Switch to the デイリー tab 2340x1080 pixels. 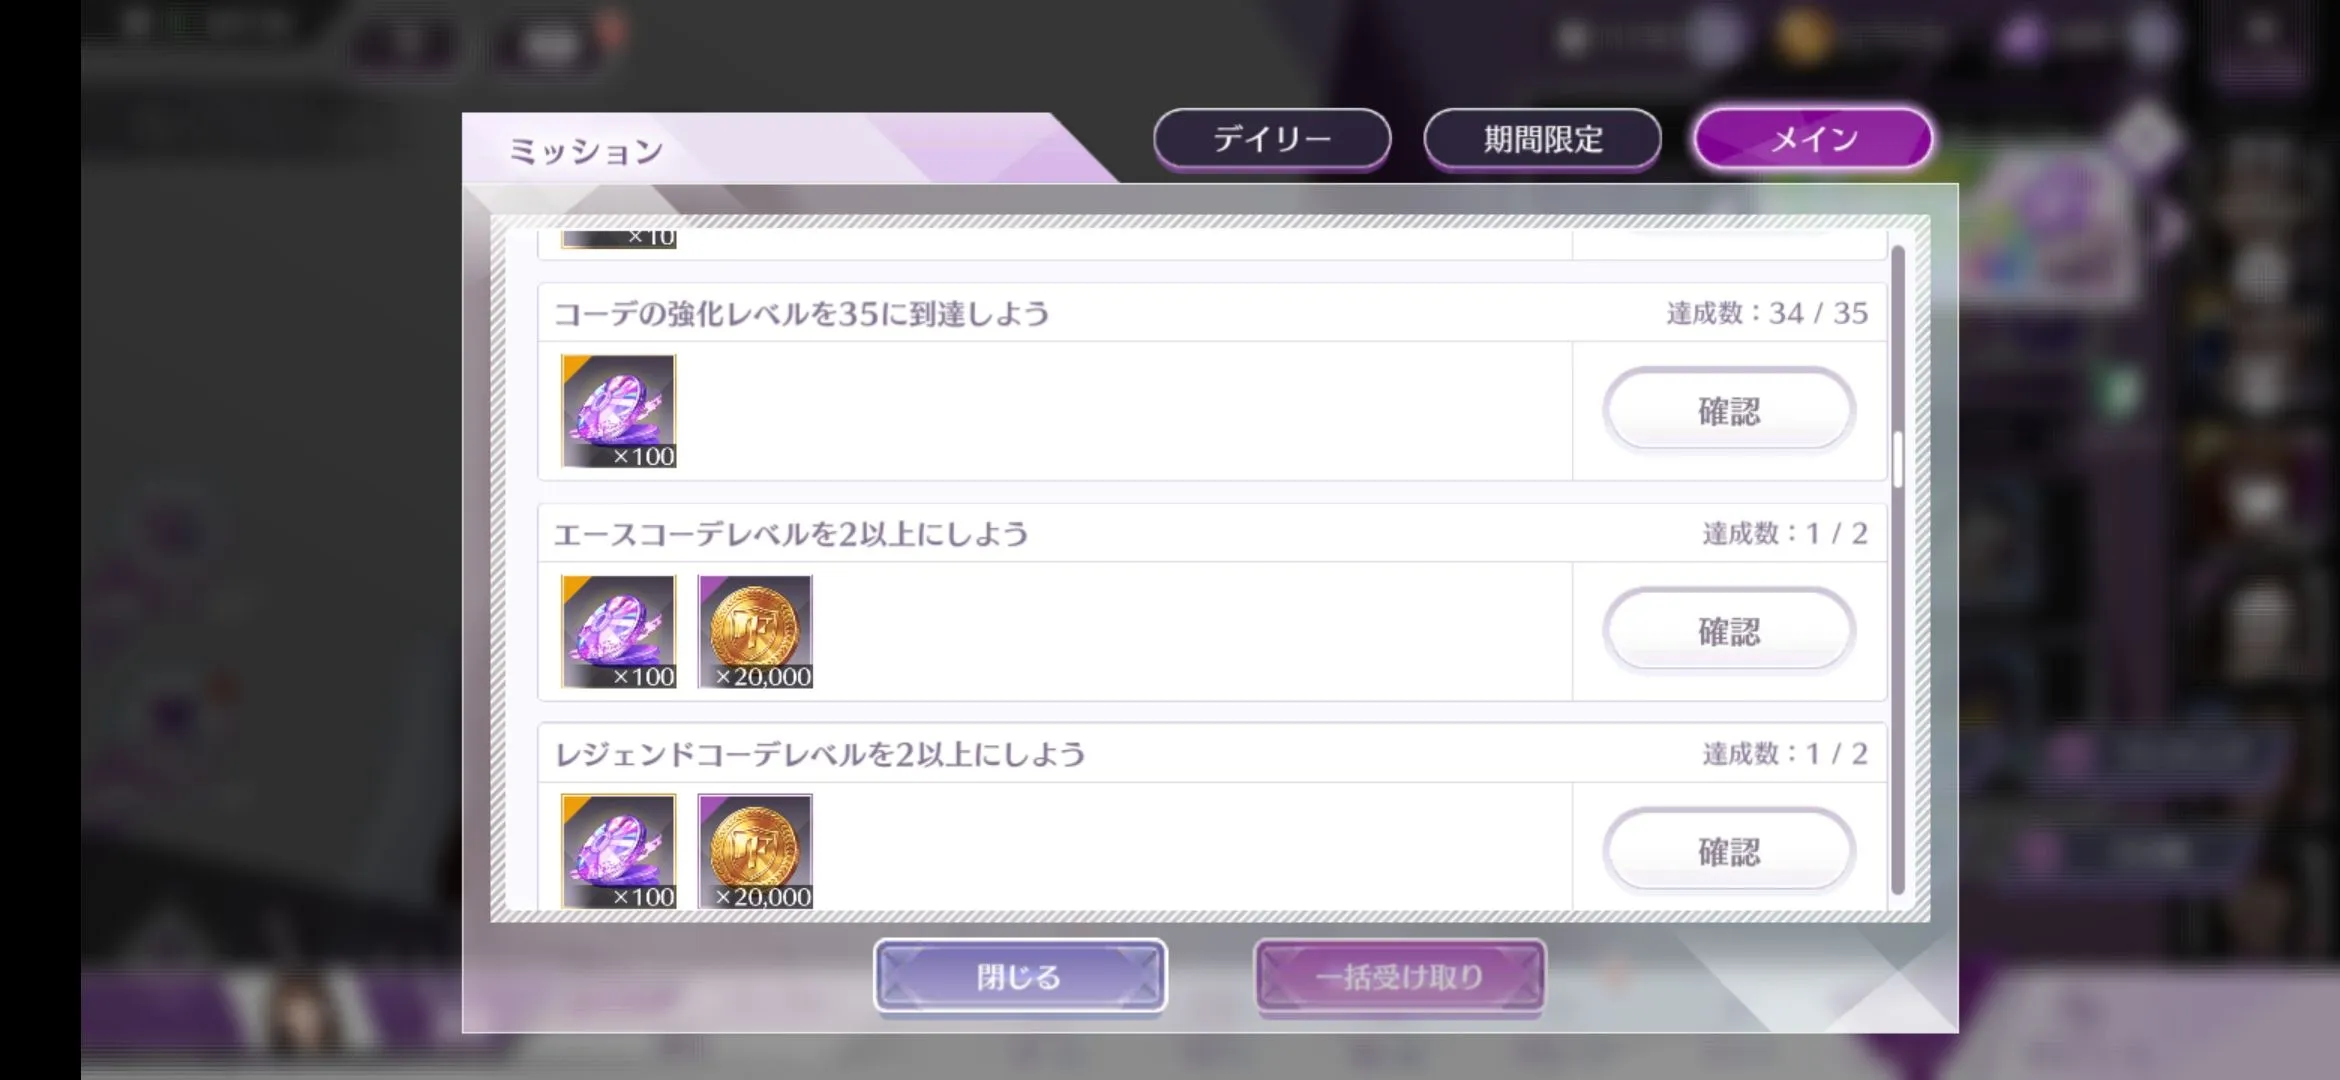pyautogui.click(x=1272, y=138)
